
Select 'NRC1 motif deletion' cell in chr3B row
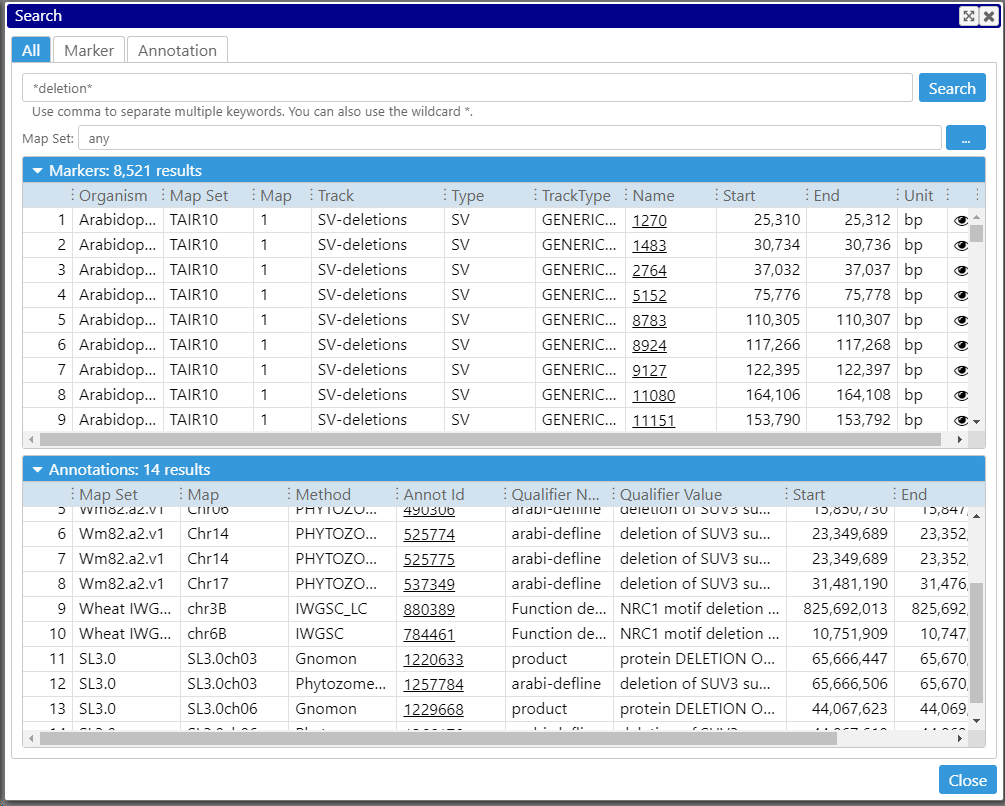point(699,609)
